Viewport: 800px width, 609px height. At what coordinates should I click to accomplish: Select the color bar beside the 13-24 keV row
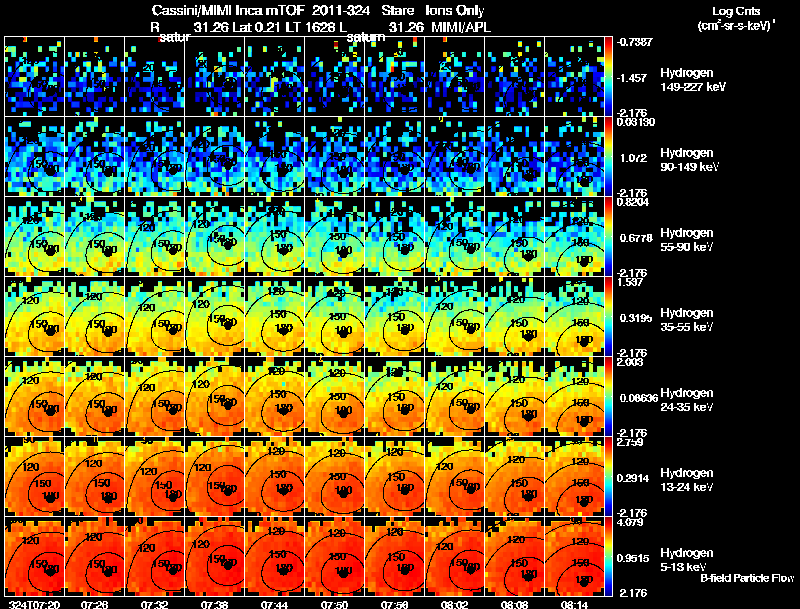[x=608, y=477]
